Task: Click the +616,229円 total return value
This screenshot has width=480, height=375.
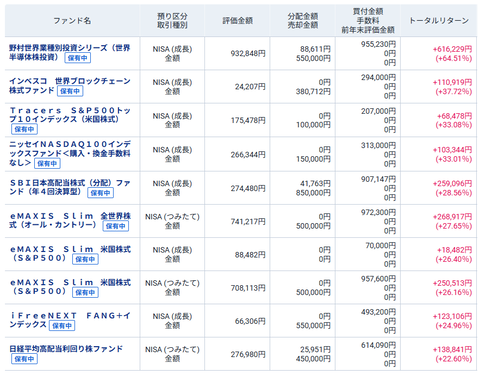Action: 452,49
